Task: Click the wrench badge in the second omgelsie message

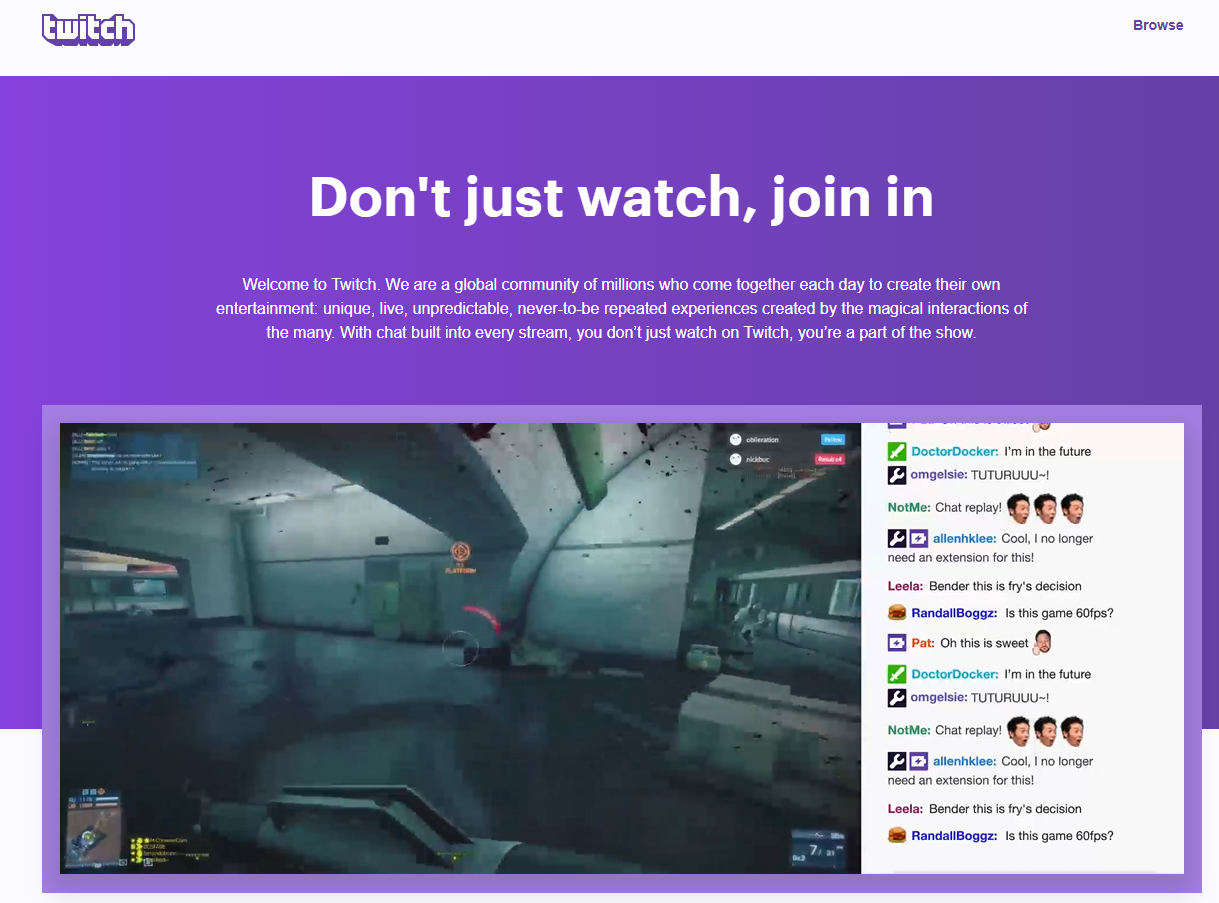Action: coord(896,698)
